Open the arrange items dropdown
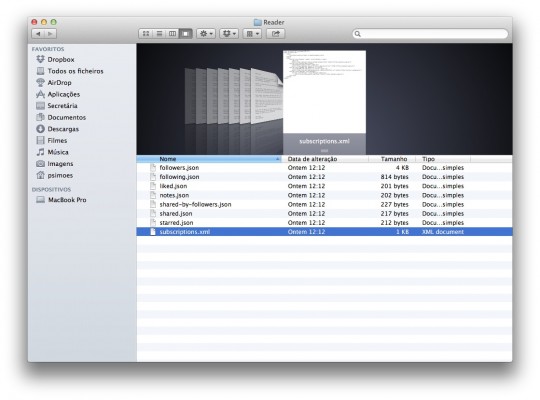The image size is (540, 400). (252, 33)
